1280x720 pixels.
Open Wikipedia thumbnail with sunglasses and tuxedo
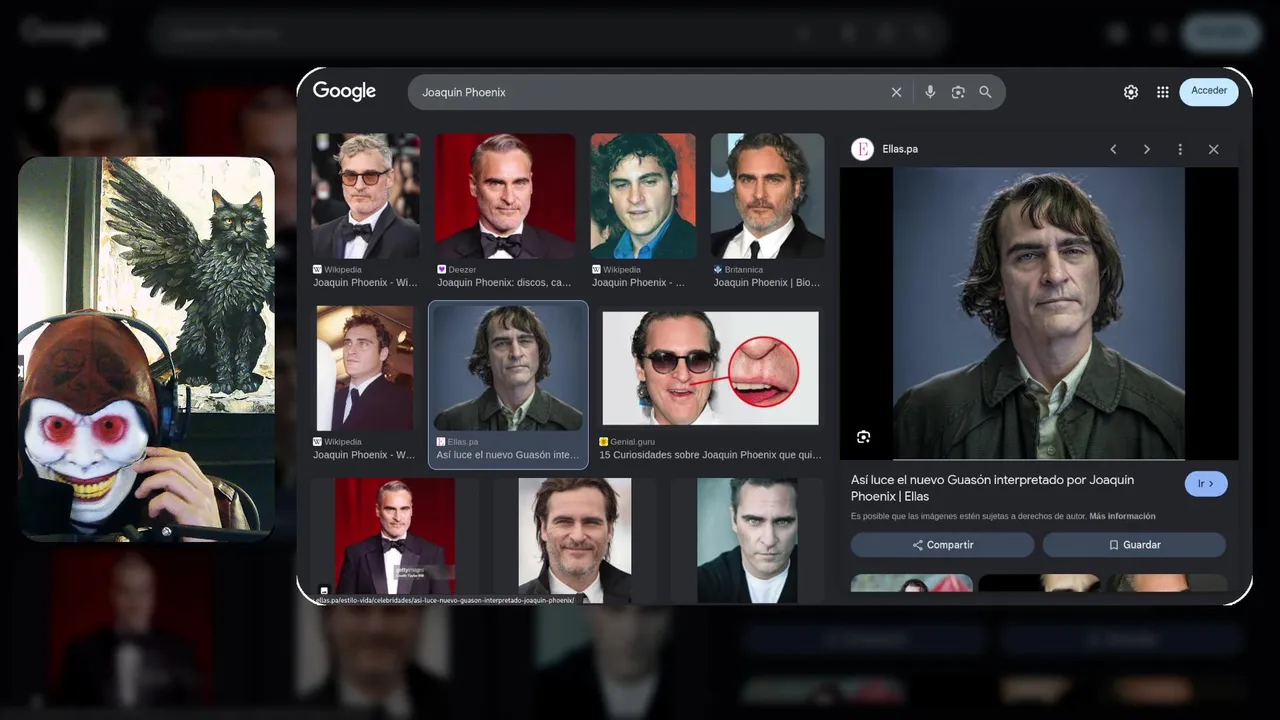coord(366,196)
